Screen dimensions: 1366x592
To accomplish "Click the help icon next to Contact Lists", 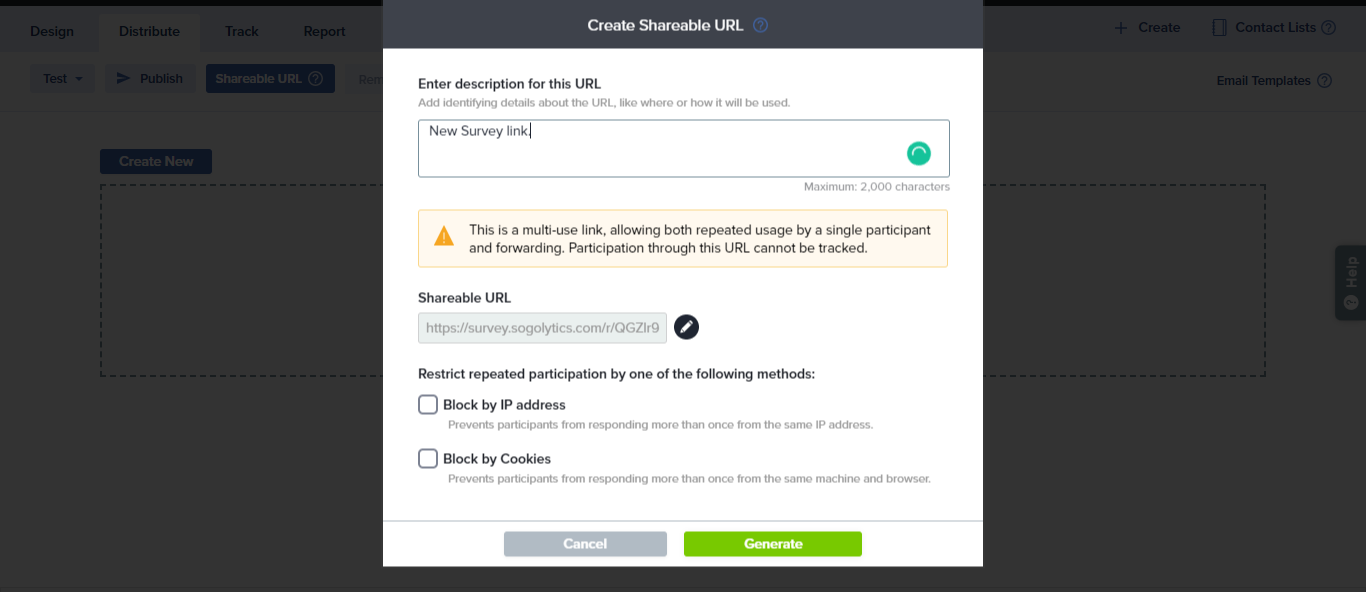I will [x=1328, y=28].
